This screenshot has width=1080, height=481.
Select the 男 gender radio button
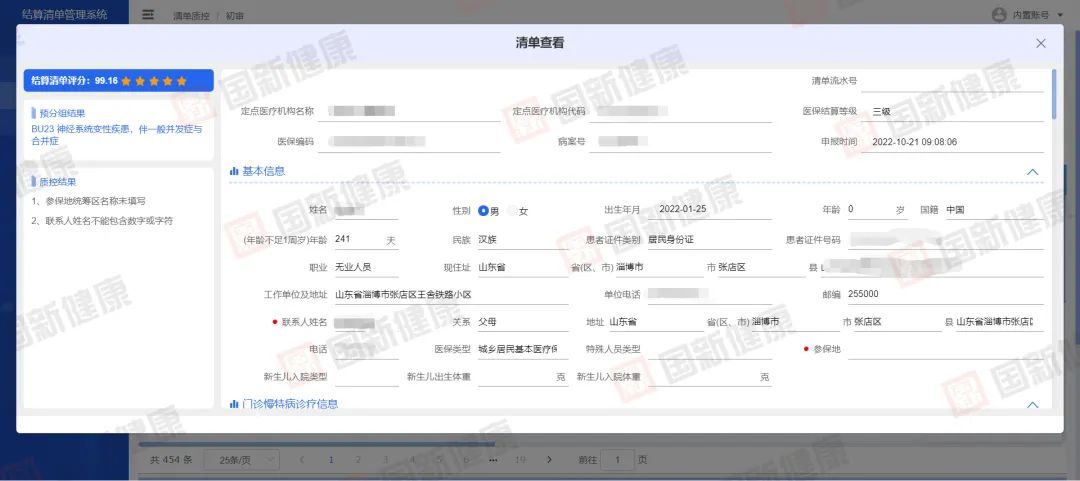tap(483, 211)
